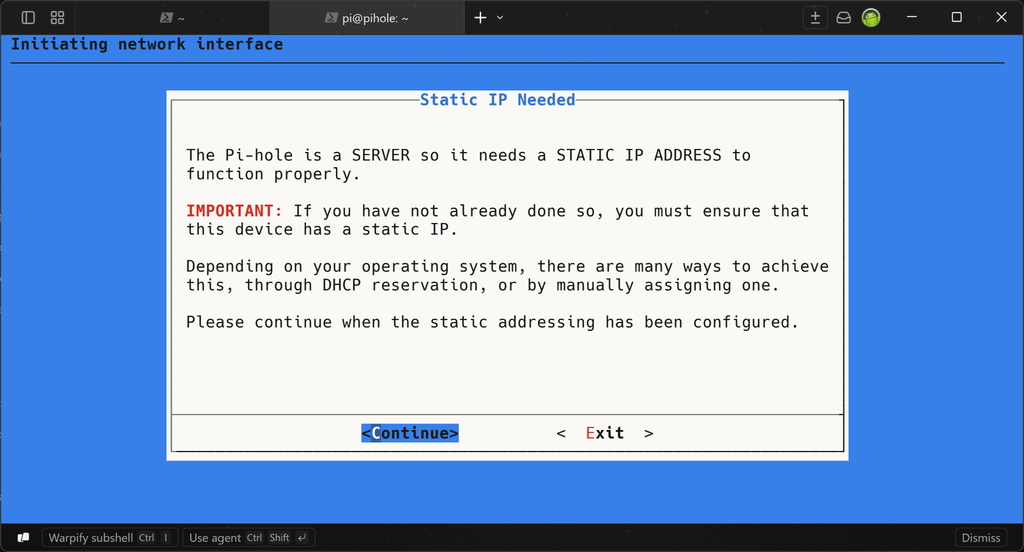Screen dimensions: 1024x552
Task: Click Use agent button
Action: pos(249,538)
